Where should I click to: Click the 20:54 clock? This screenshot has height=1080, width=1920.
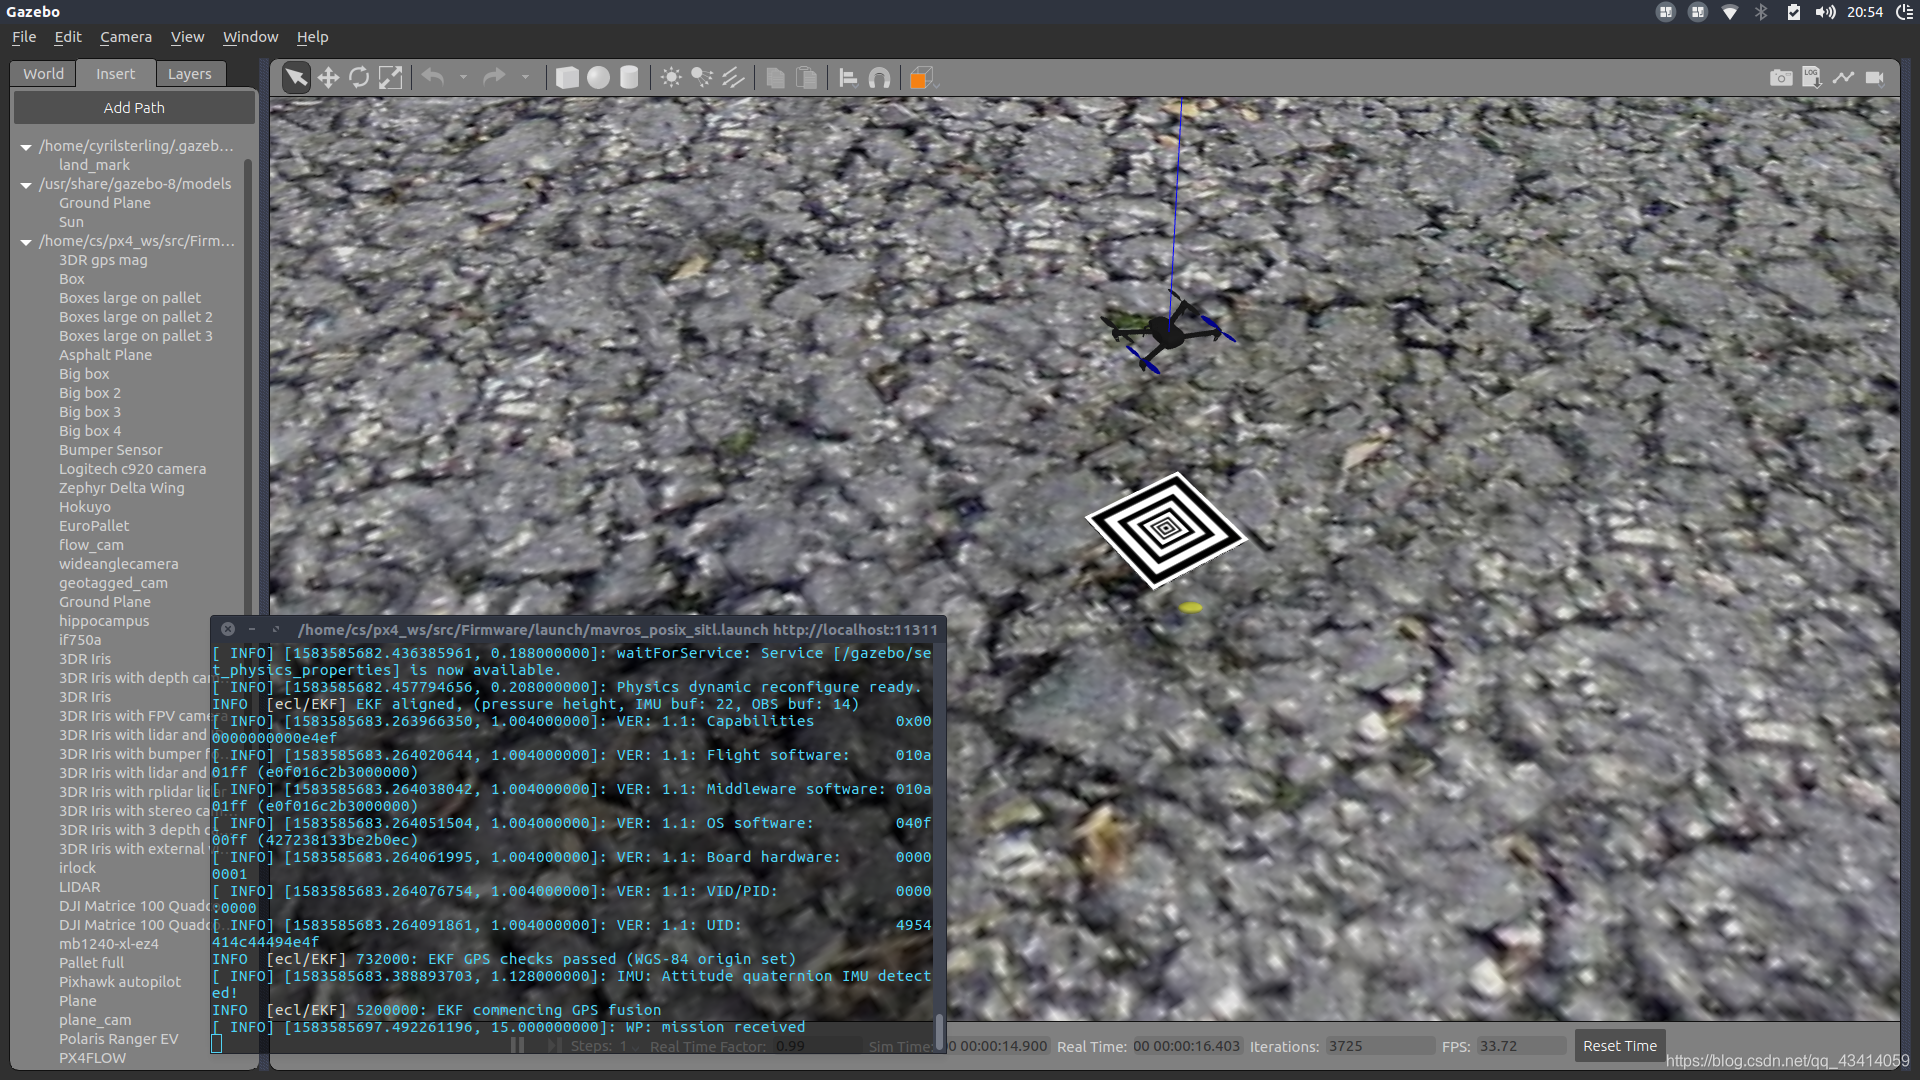tap(1865, 12)
